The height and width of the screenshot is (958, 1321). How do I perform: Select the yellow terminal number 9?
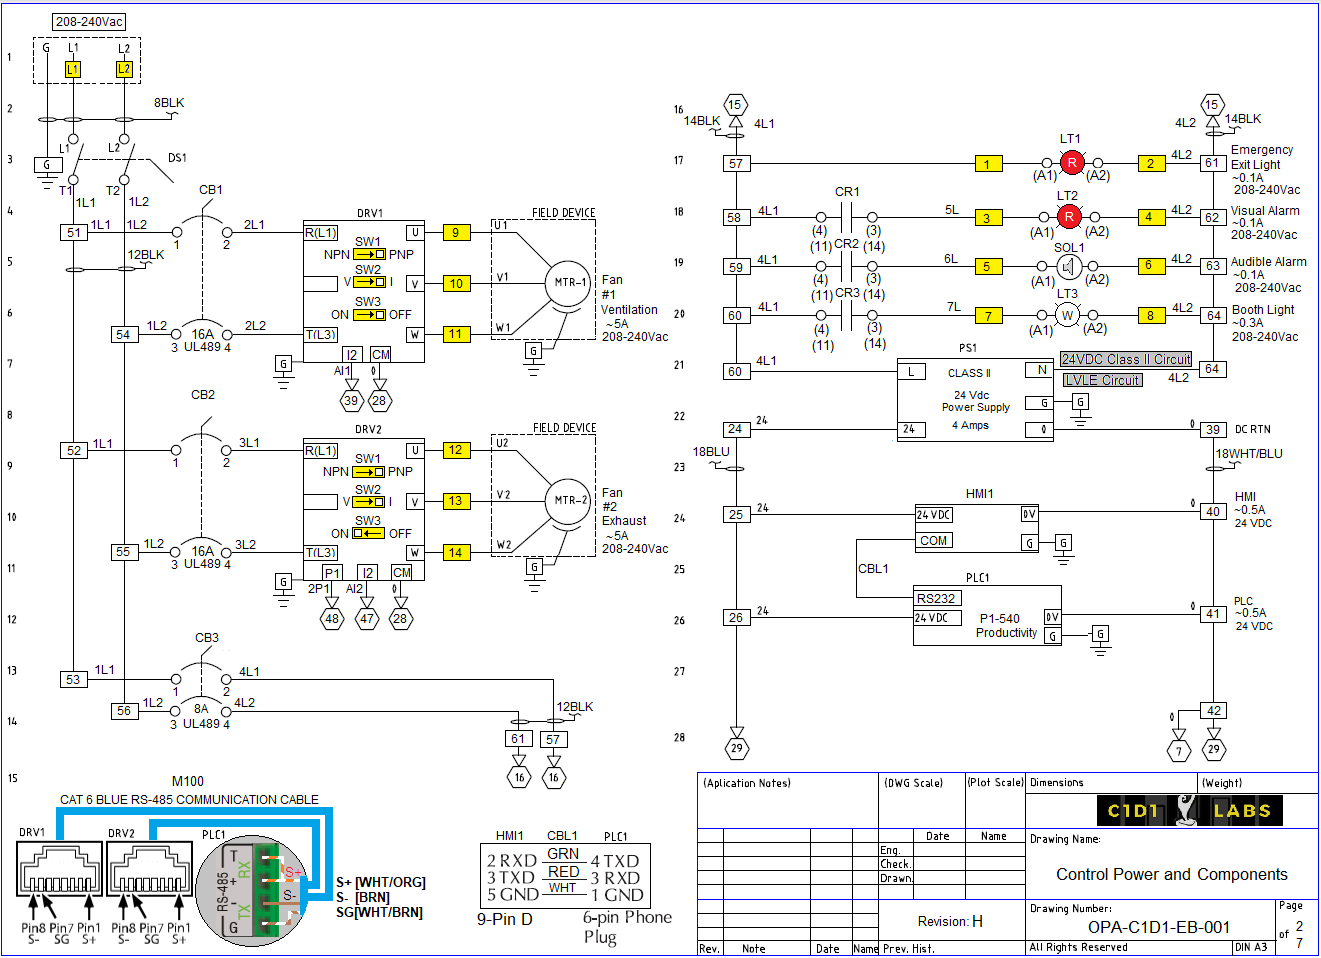456,233
